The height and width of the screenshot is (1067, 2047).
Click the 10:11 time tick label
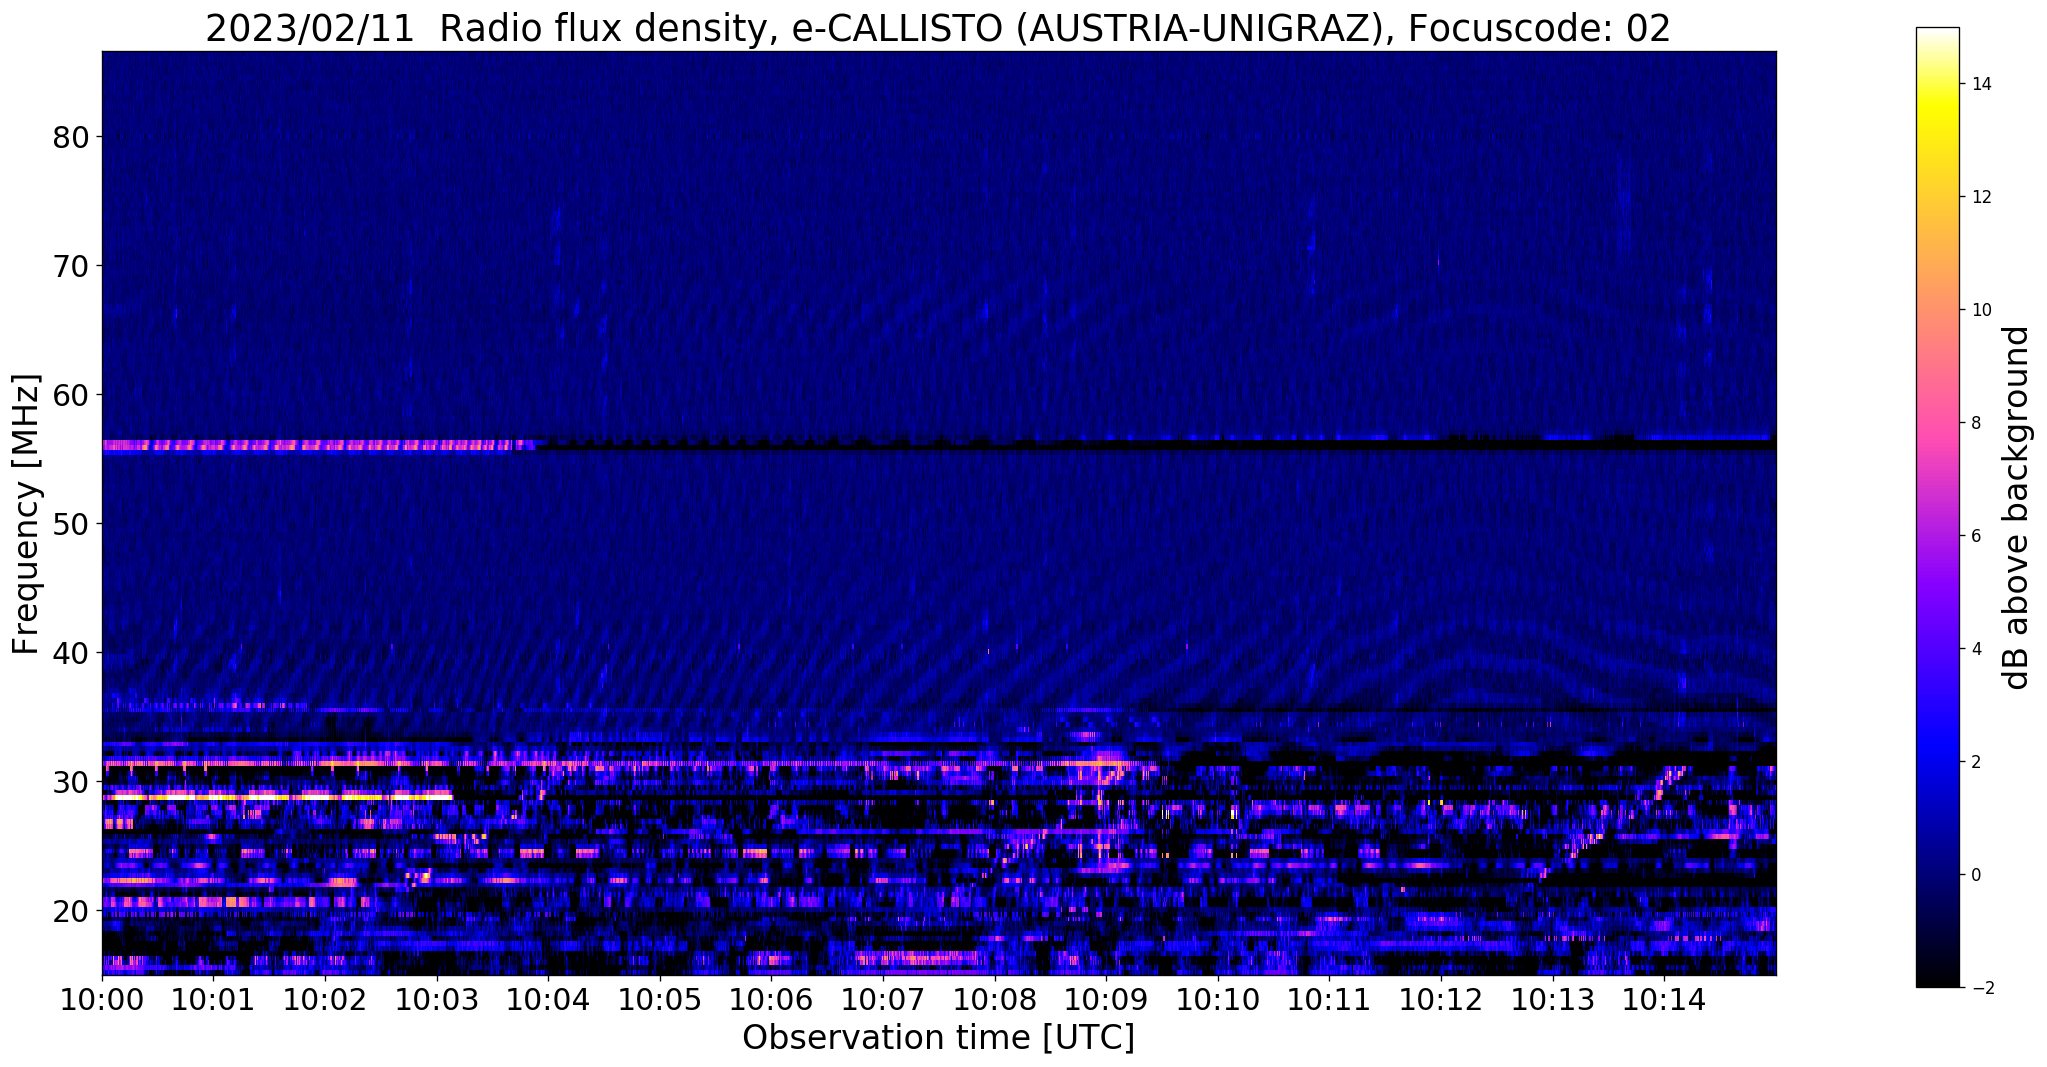[x=1329, y=1000]
